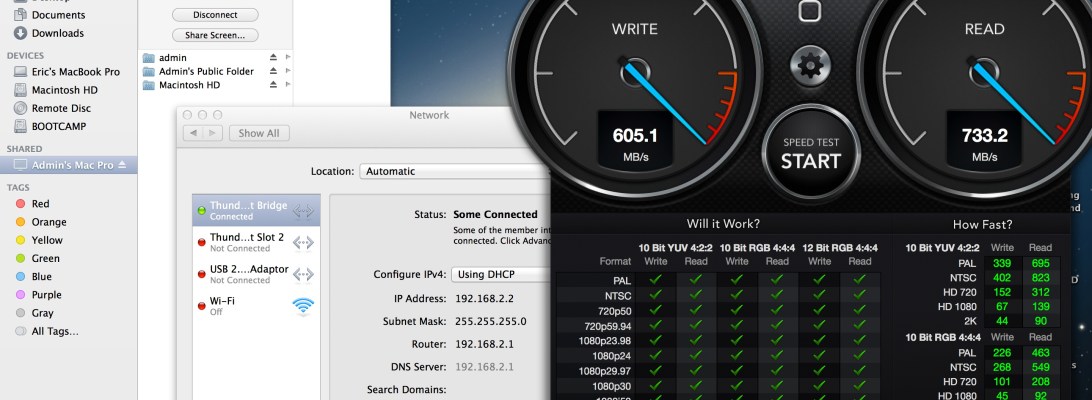This screenshot has height=400, width=1092.
Task: Click eject icon next to admin share
Action: [x=273, y=58]
